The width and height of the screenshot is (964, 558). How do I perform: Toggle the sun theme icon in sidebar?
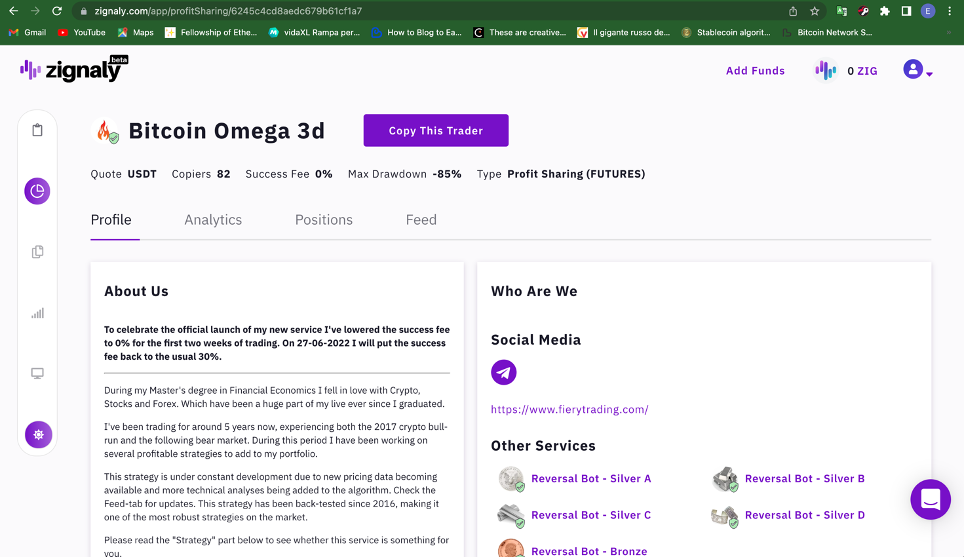[x=38, y=434]
